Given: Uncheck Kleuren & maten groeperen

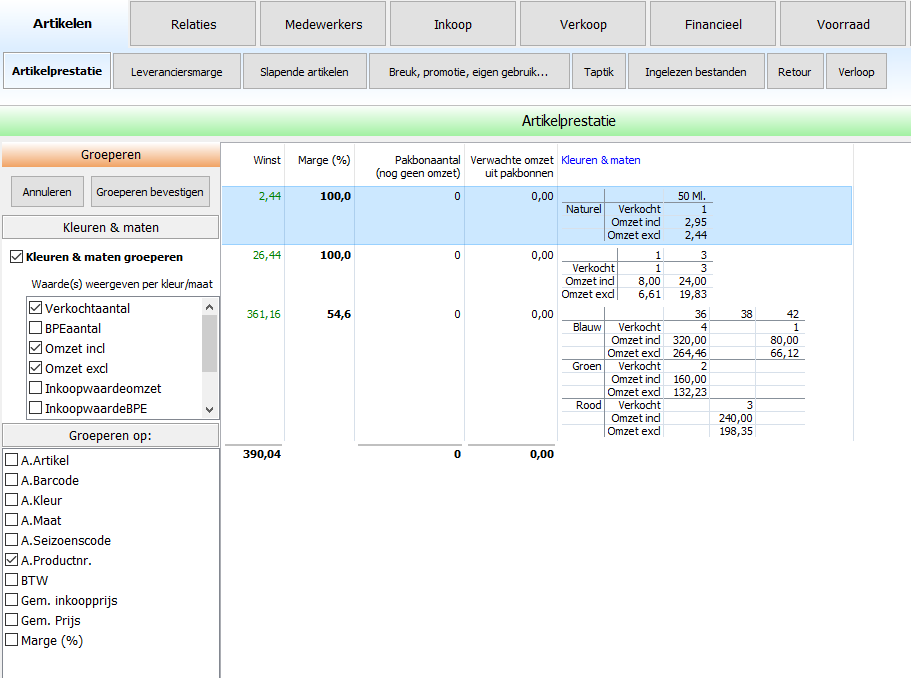Looking at the screenshot, I should coord(17,256).
